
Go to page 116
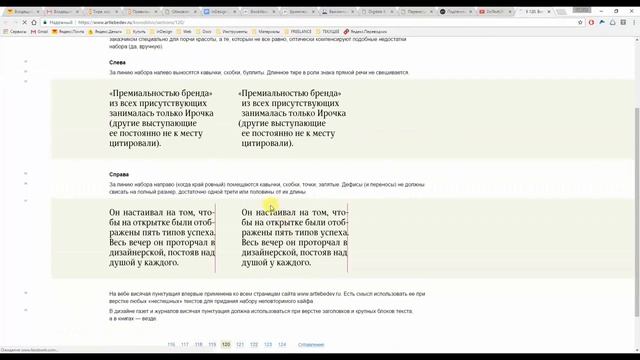pos(171,344)
